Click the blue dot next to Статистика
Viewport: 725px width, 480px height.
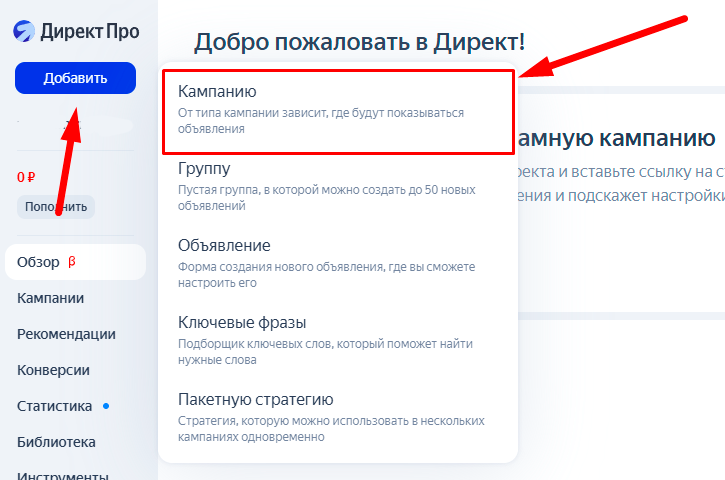[106, 406]
